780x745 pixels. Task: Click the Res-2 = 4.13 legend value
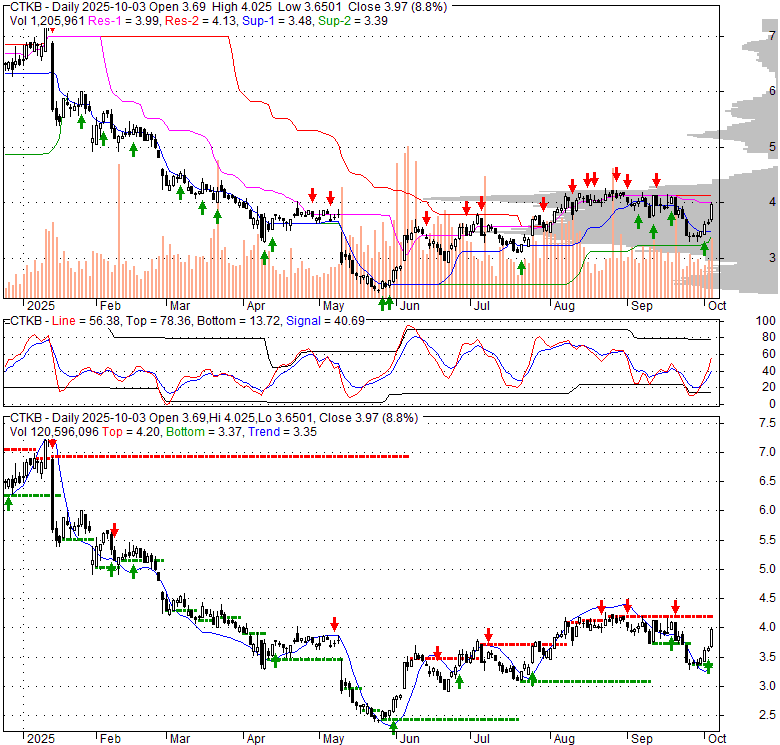(200, 21)
